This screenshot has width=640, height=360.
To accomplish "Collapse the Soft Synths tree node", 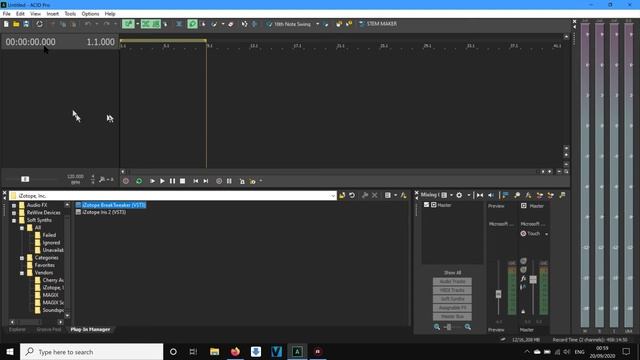I will pyautogui.click(x=14, y=220).
